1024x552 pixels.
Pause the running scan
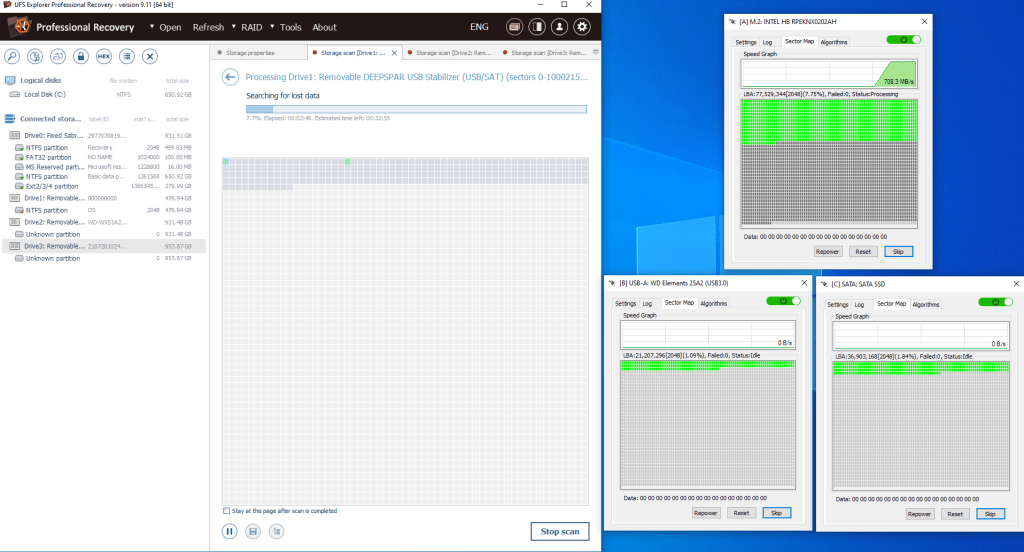point(229,531)
